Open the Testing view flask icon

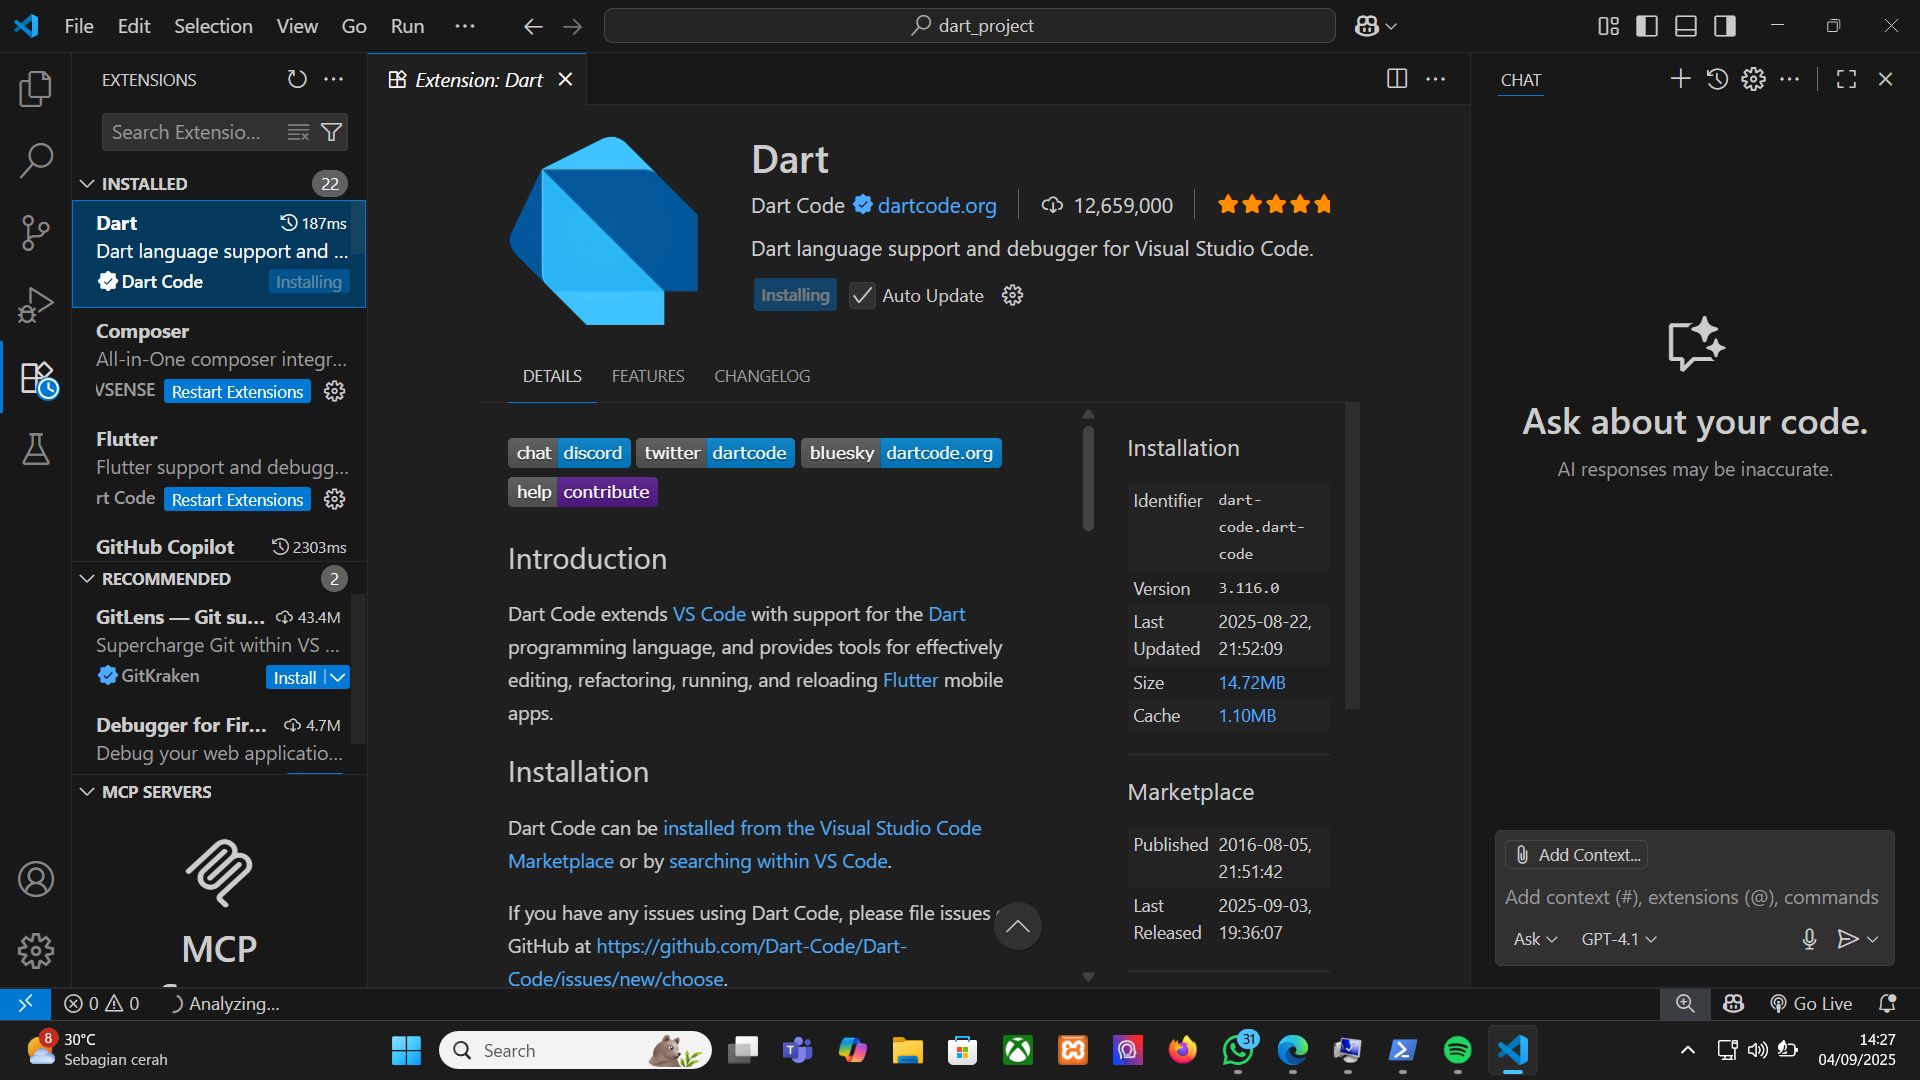point(36,449)
